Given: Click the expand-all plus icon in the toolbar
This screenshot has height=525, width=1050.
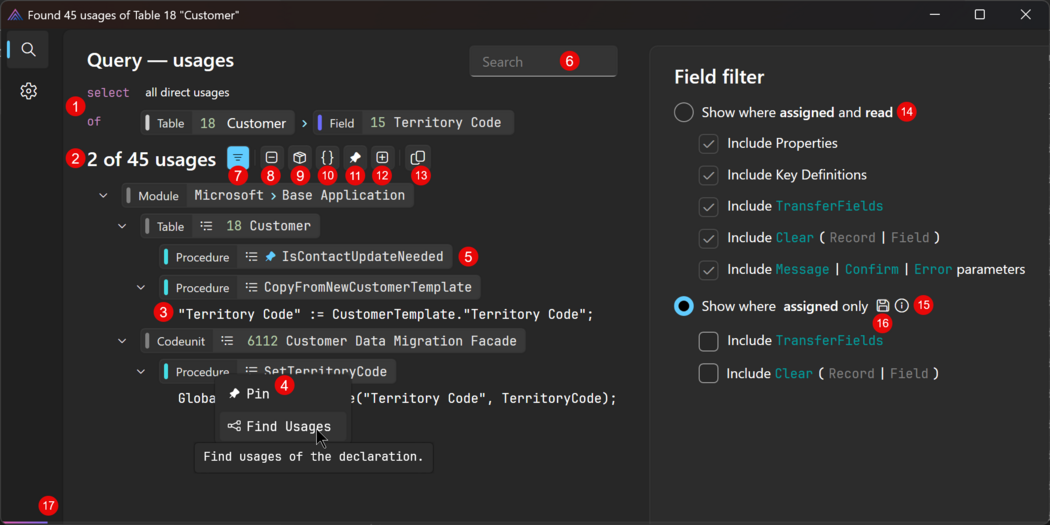Looking at the screenshot, I should [382, 158].
